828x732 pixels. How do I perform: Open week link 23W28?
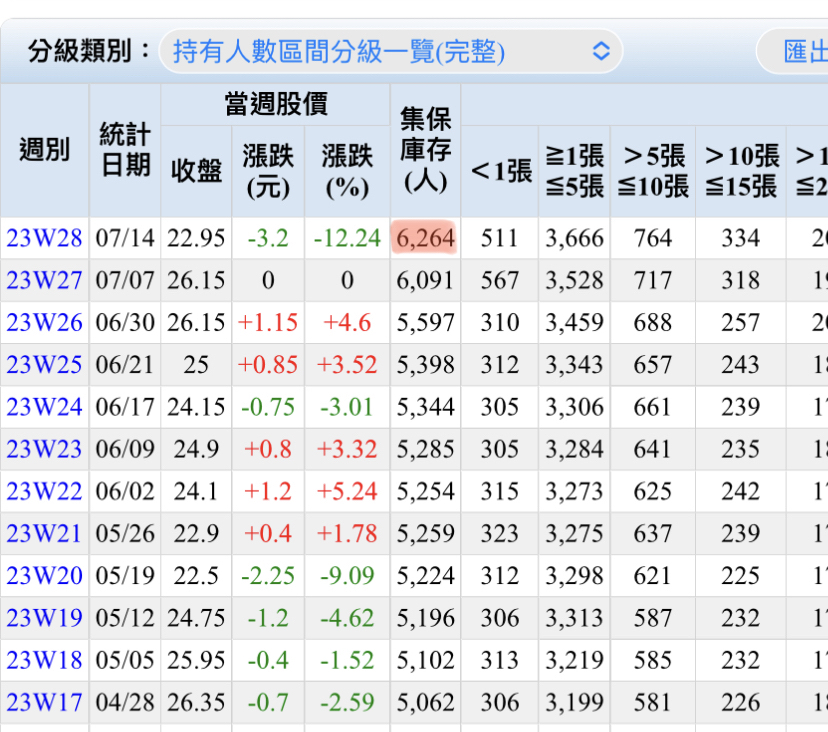[44, 238]
